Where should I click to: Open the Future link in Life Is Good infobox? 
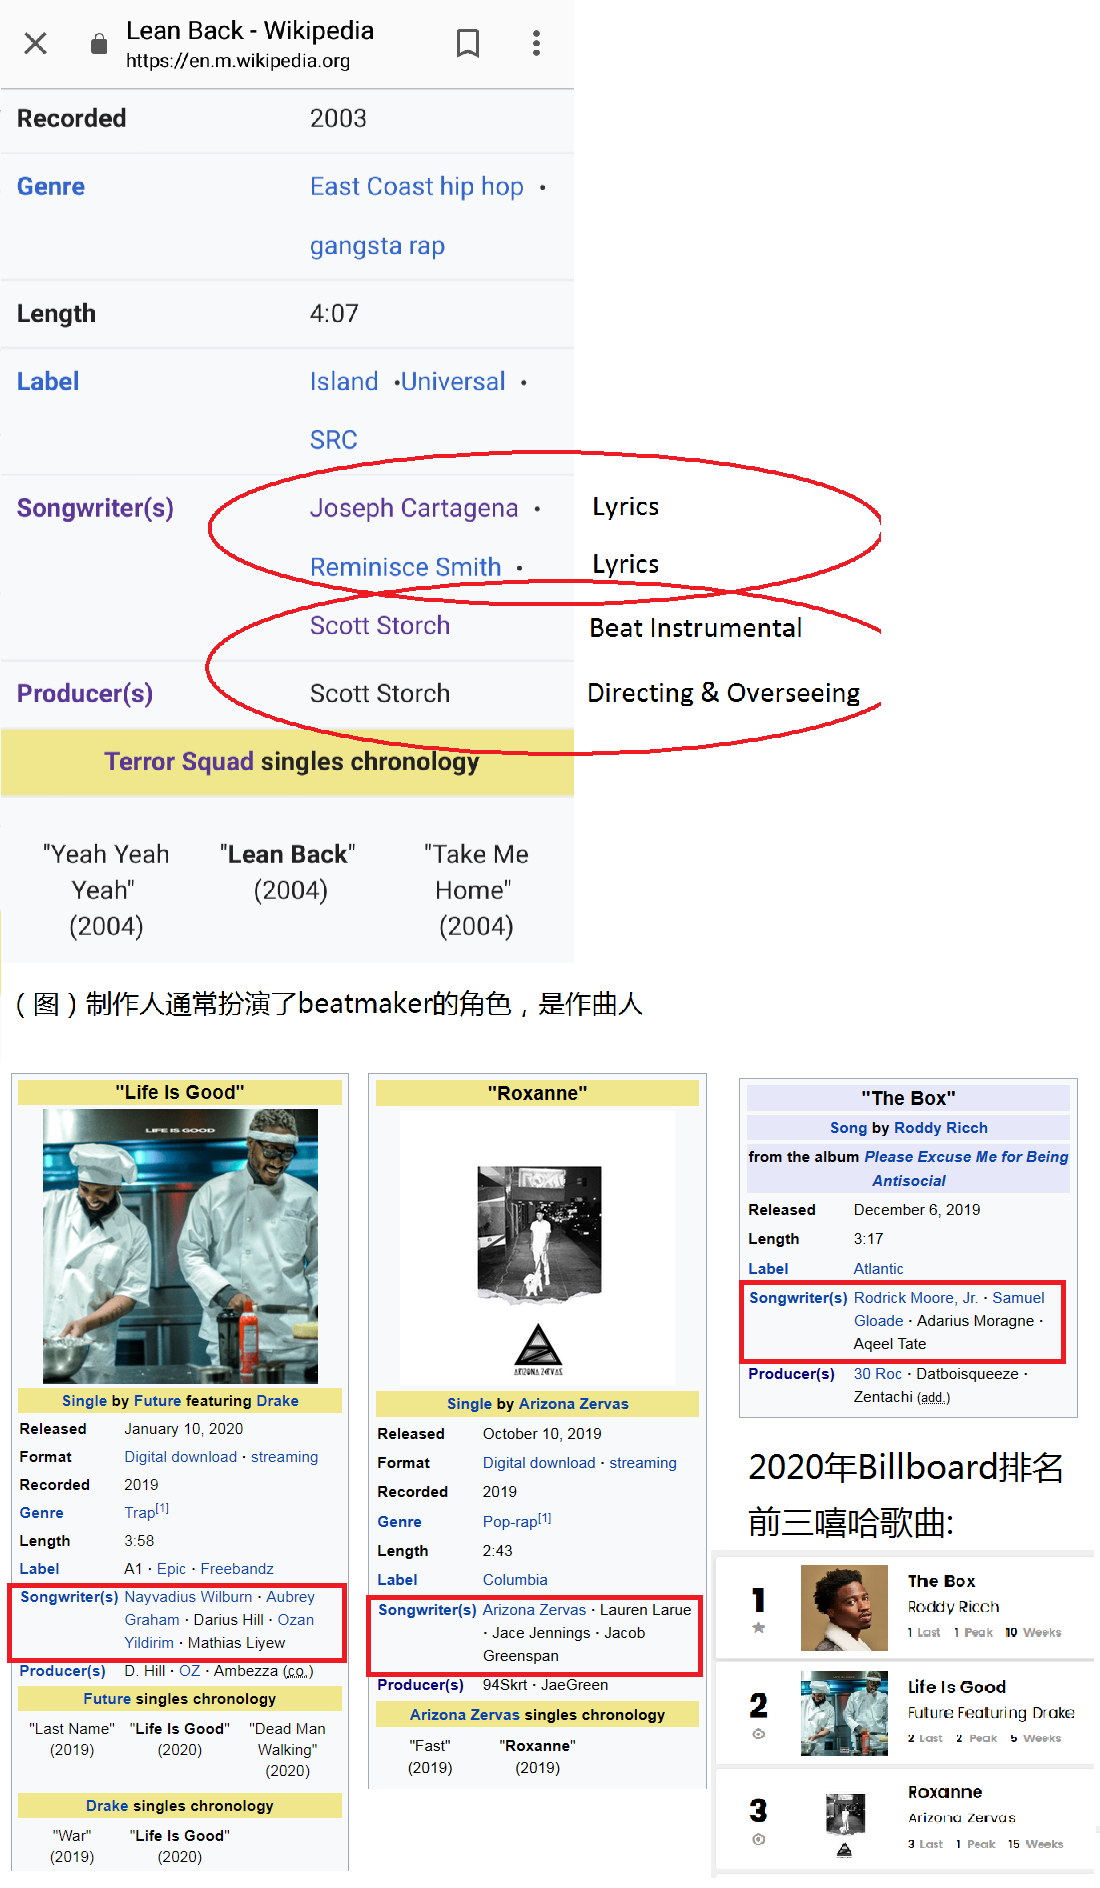coord(158,1401)
